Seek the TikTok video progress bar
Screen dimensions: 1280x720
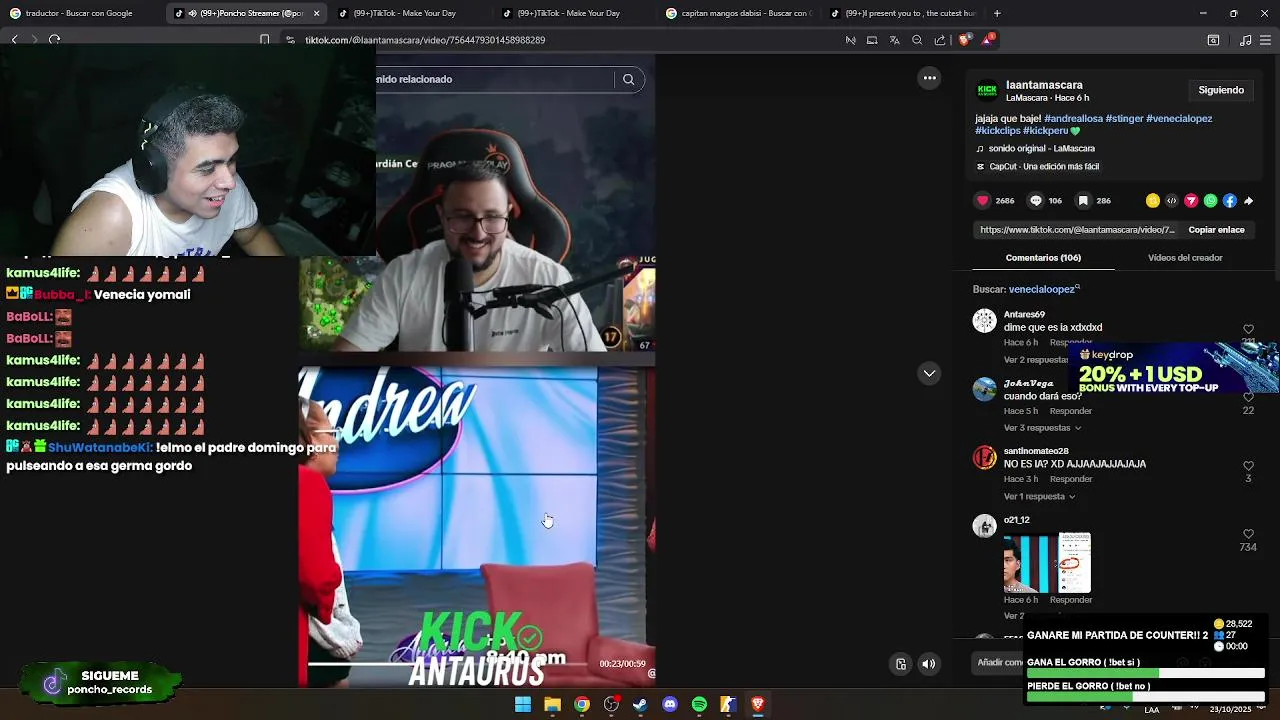pyautogui.click(x=447, y=663)
